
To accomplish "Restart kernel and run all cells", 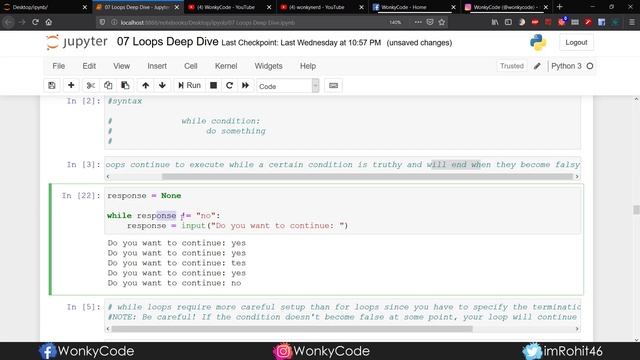I will click(245, 85).
